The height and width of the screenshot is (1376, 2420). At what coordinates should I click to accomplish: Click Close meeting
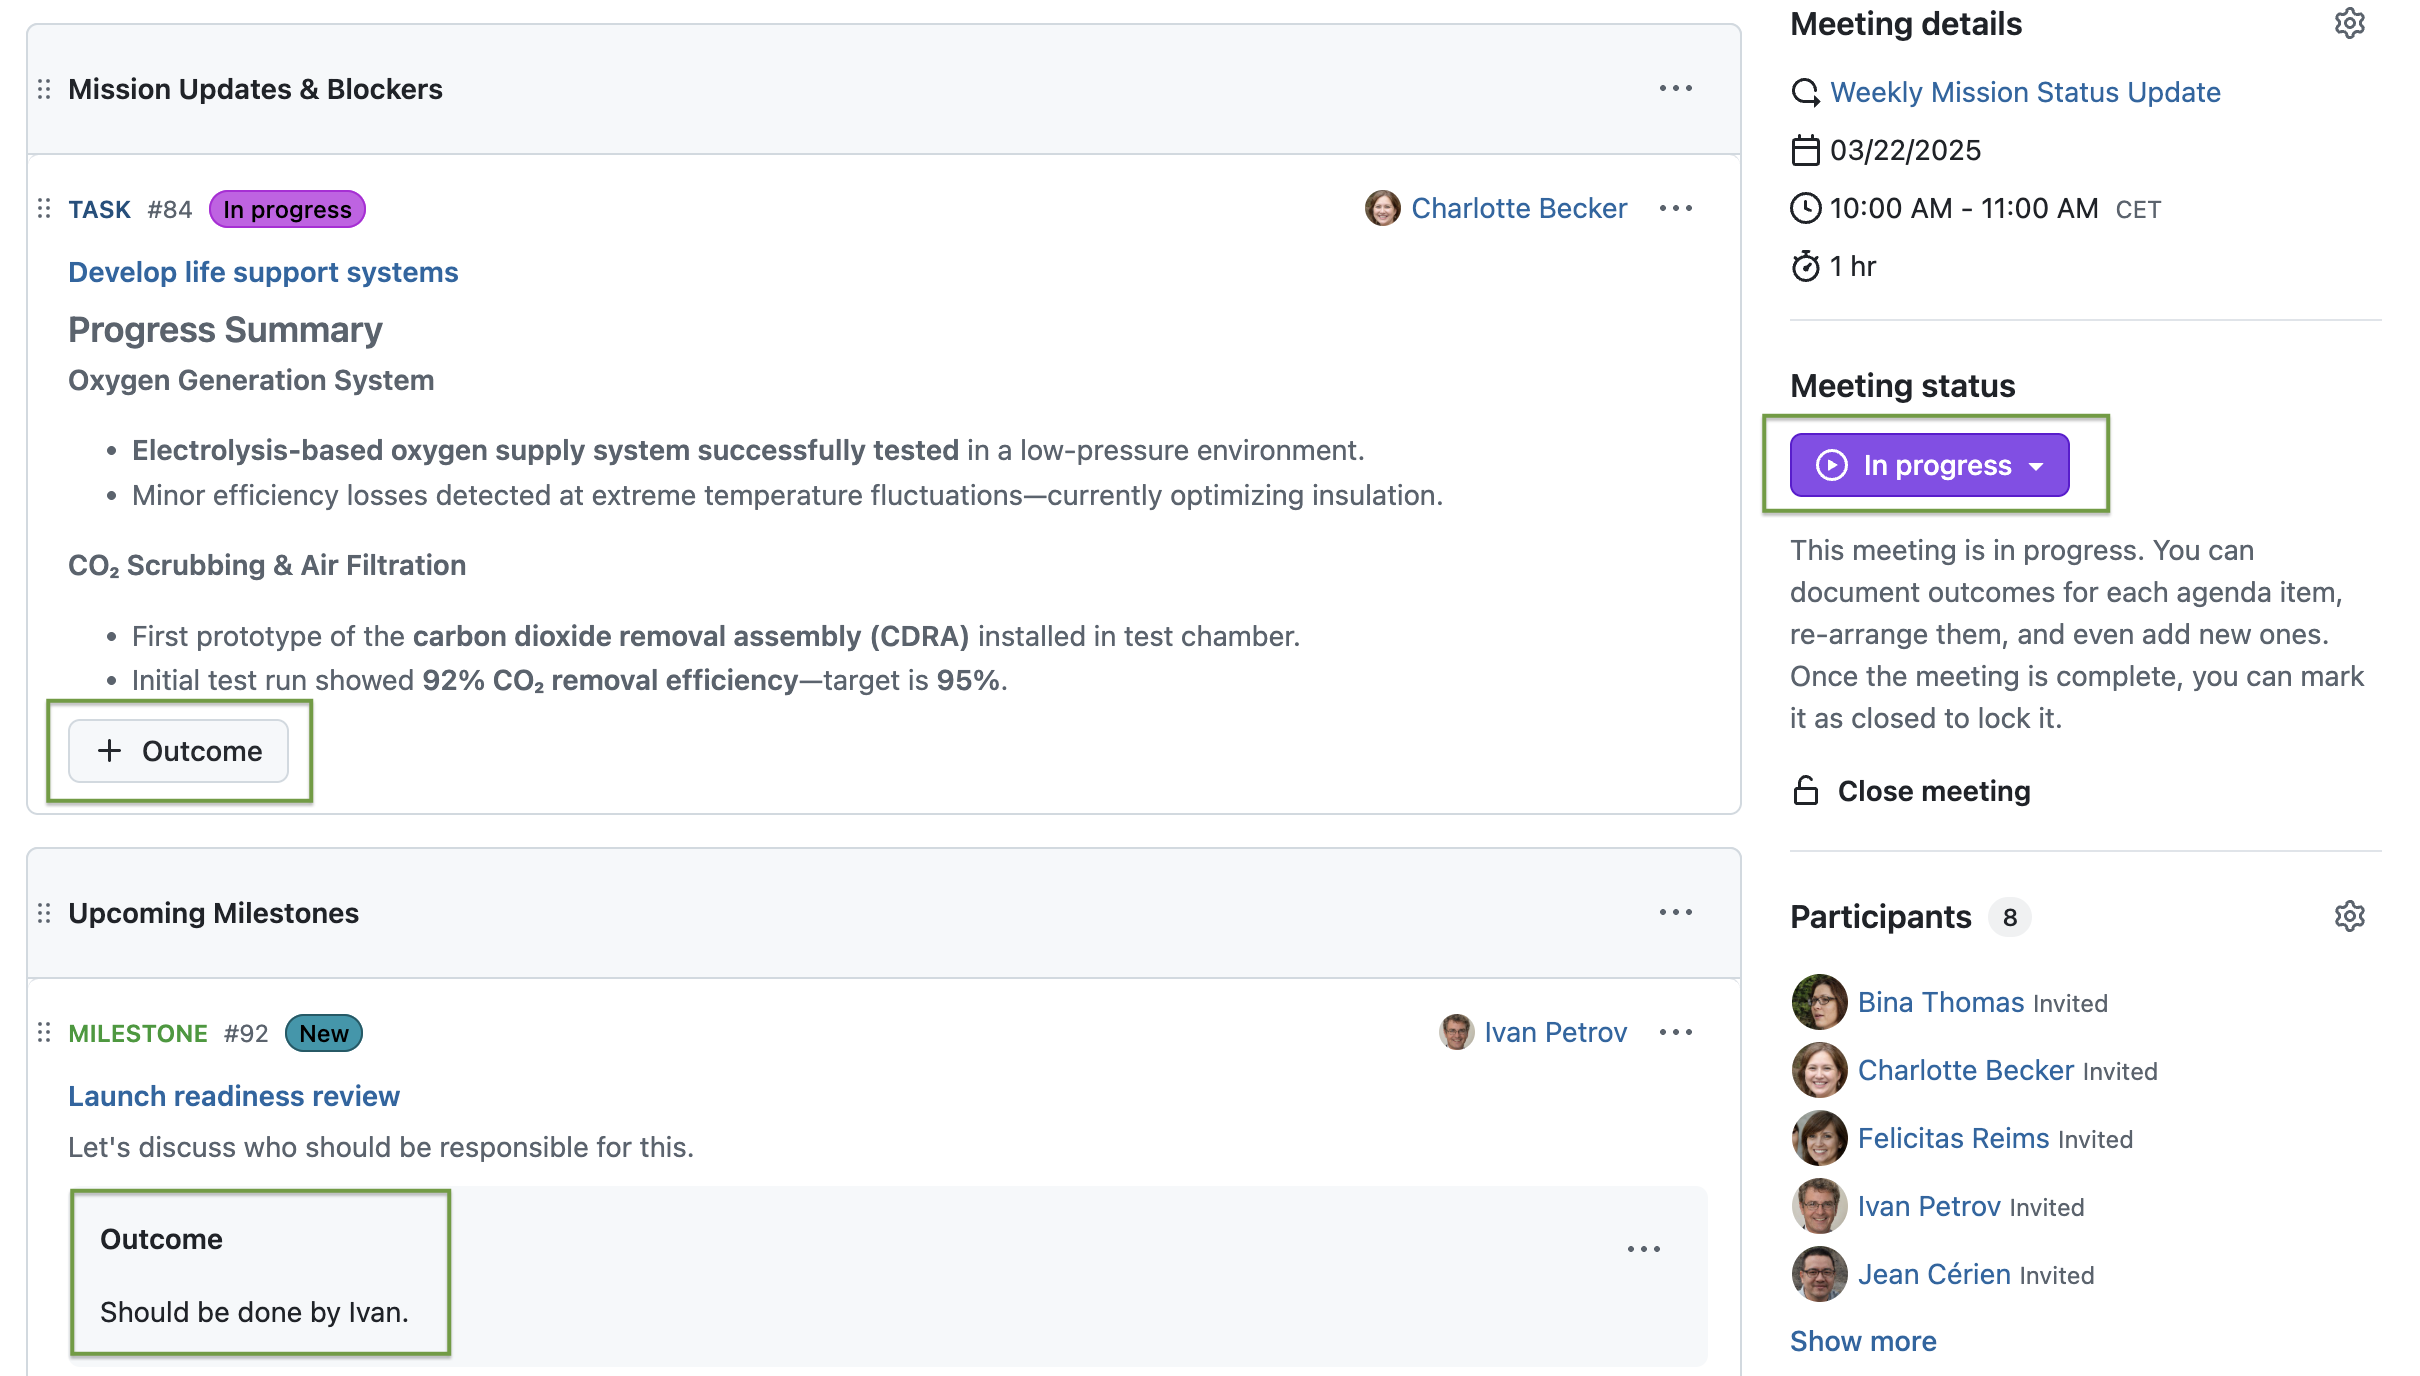pyautogui.click(x=1933, y=790)
